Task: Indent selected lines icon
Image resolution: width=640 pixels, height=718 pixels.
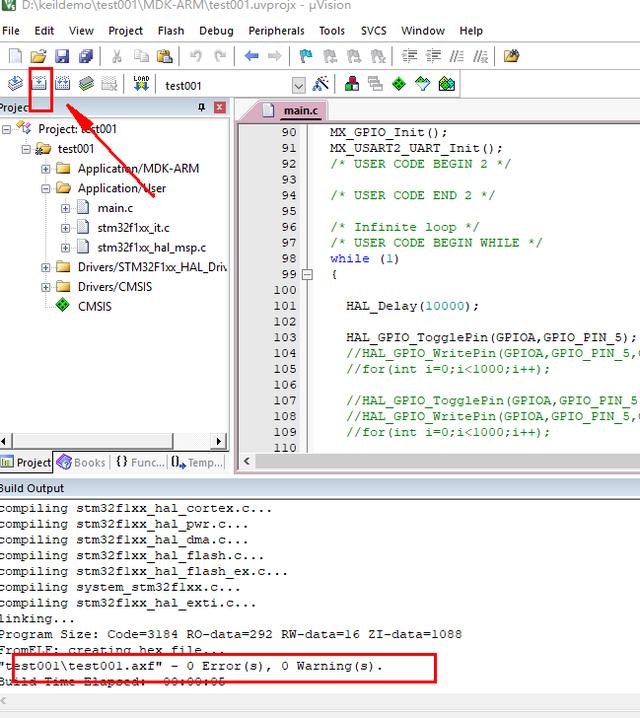Action: pos(409,56)
